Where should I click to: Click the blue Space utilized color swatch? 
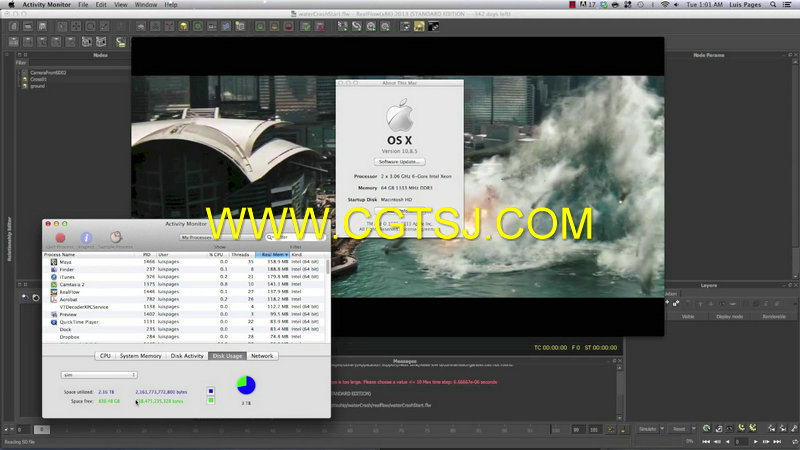211,391
